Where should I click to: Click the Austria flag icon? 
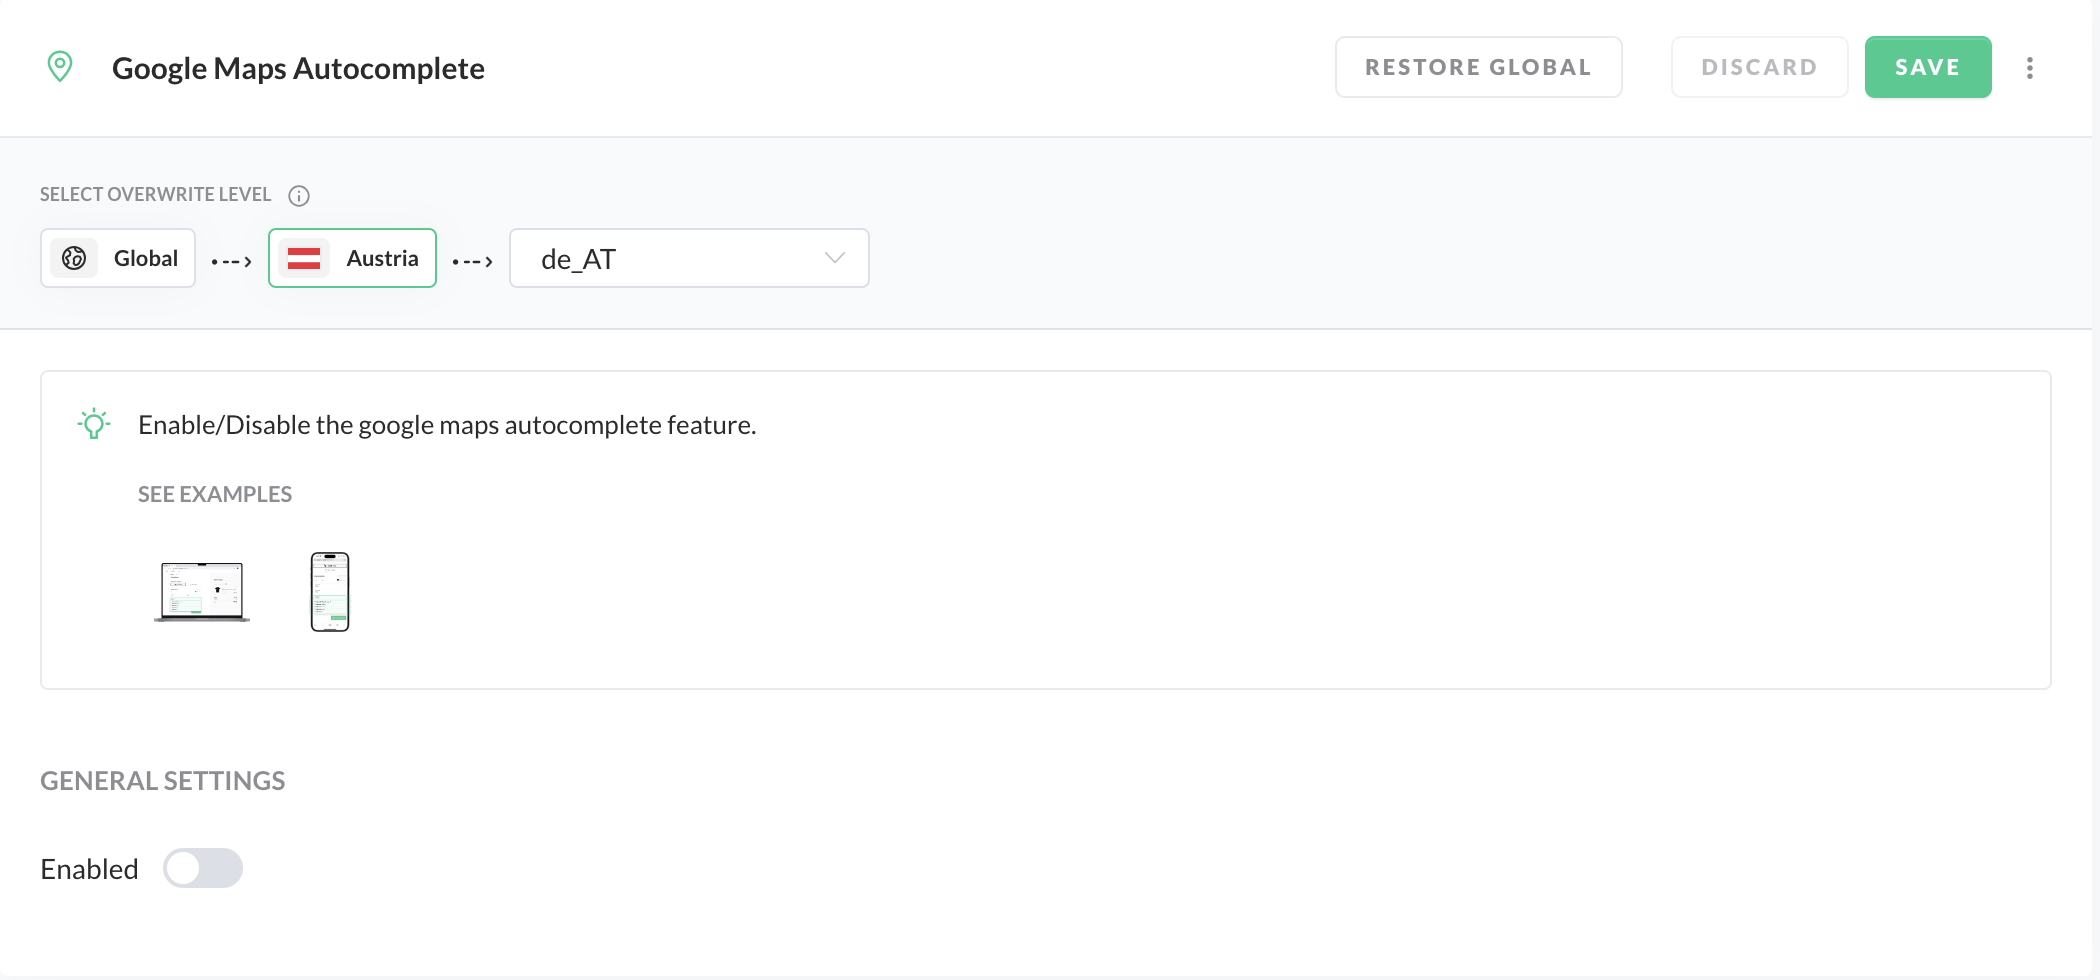point(304,258)
